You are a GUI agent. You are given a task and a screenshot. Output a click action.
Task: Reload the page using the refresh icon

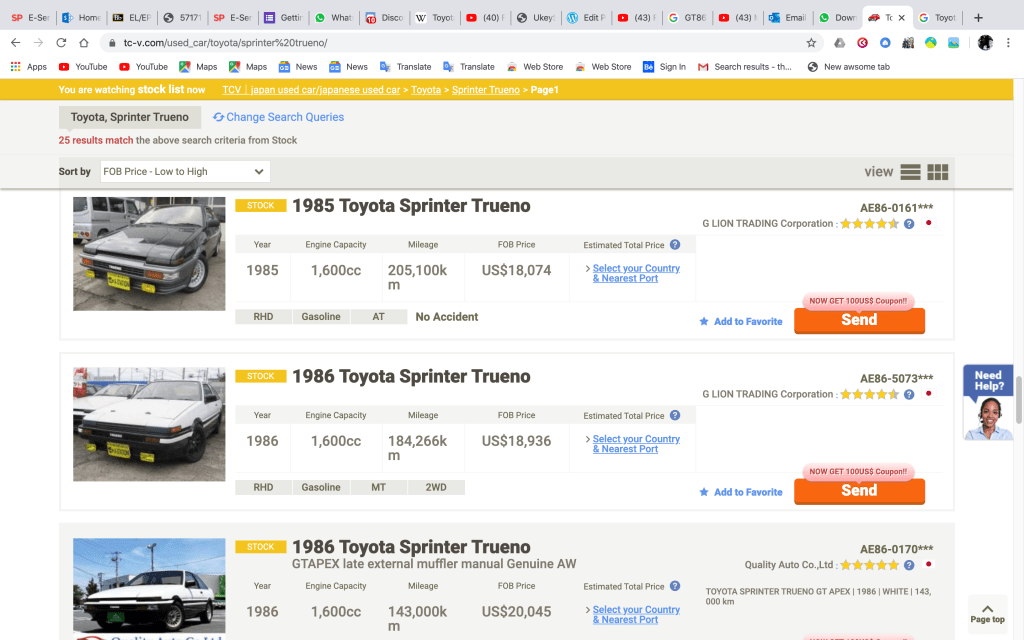(61, 43)
